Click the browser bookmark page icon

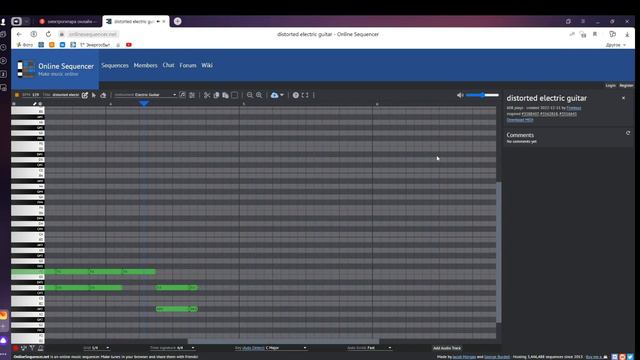coord(595,34)
